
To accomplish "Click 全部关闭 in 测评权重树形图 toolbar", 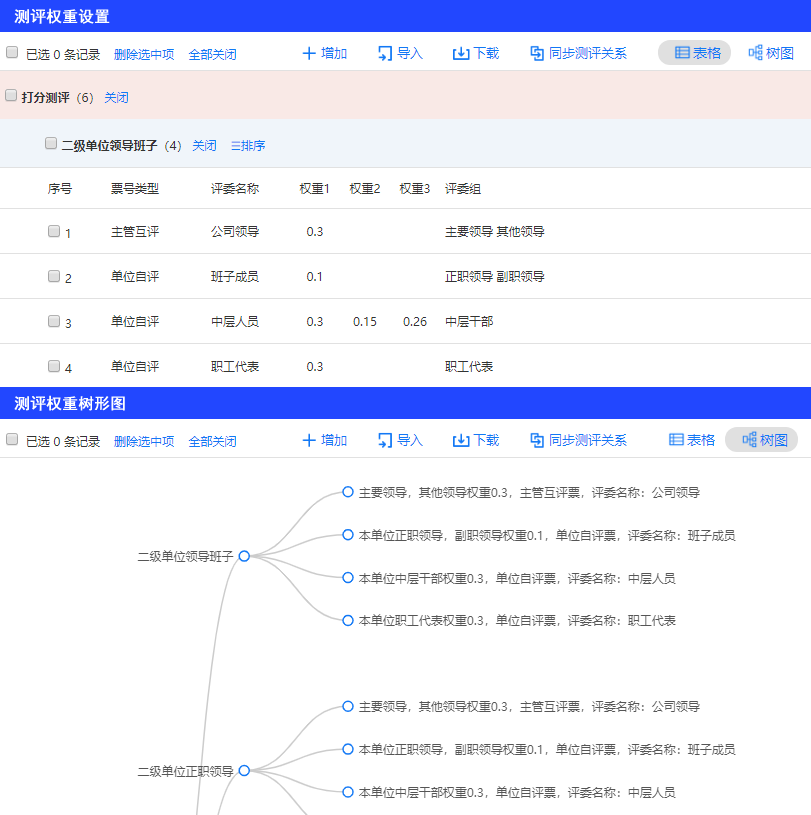I will click(x=212, y=441).
